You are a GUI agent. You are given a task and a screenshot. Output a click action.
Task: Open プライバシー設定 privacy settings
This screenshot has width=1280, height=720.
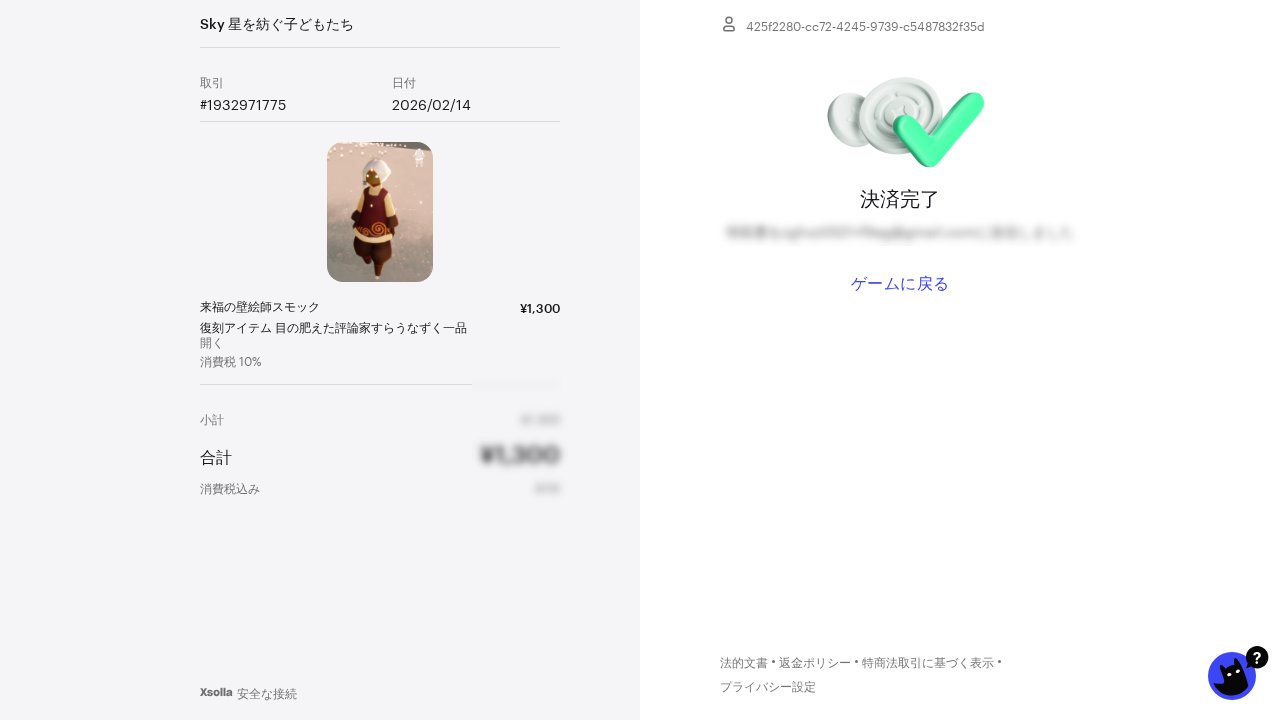click(768, 687)
